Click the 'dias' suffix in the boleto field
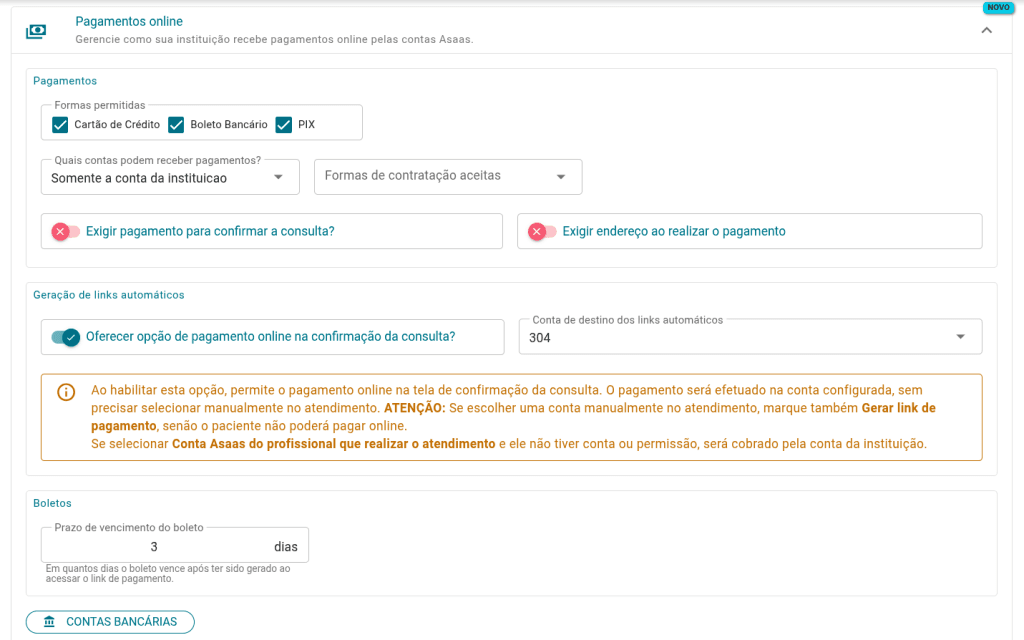This screenshot has width=1024, height=640. (x=286, y=547)
